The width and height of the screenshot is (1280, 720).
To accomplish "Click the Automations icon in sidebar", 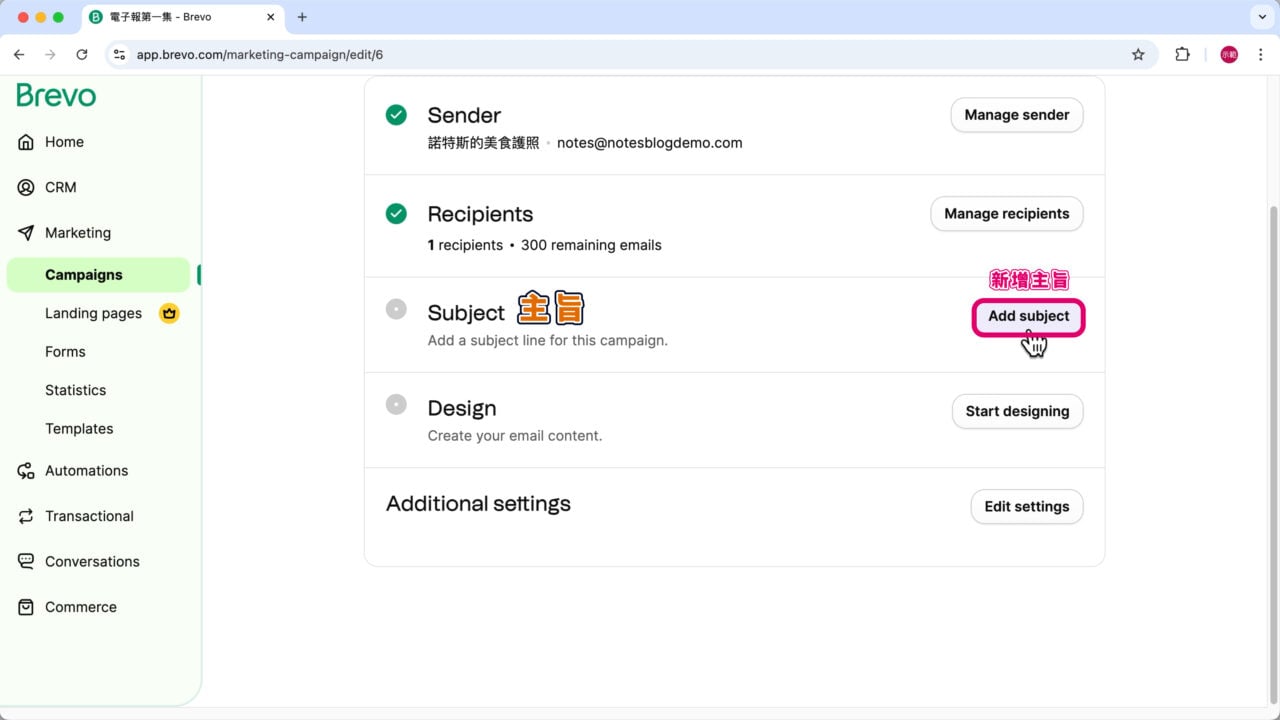I will [x=26, y=471].
